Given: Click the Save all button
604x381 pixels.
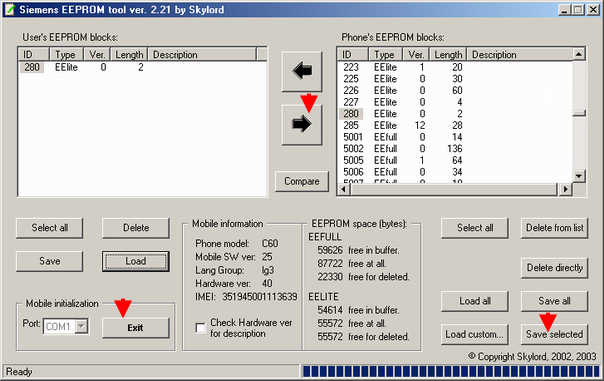Looking at the screenshot, I should (x=555, y=301).
